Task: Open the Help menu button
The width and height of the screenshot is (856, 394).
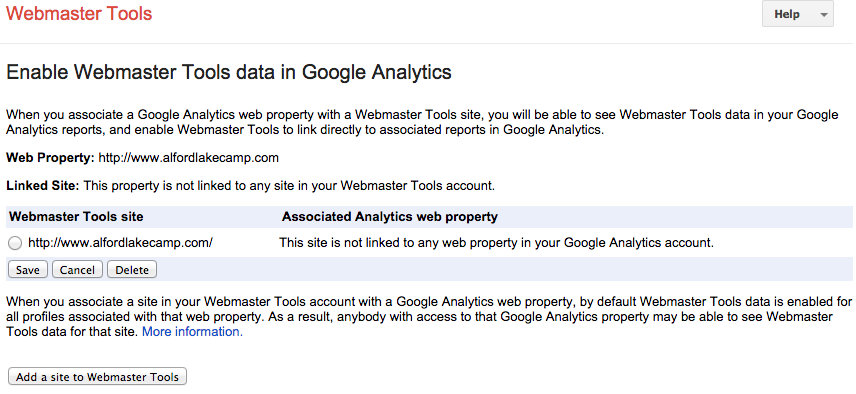Action: [798, 14]
